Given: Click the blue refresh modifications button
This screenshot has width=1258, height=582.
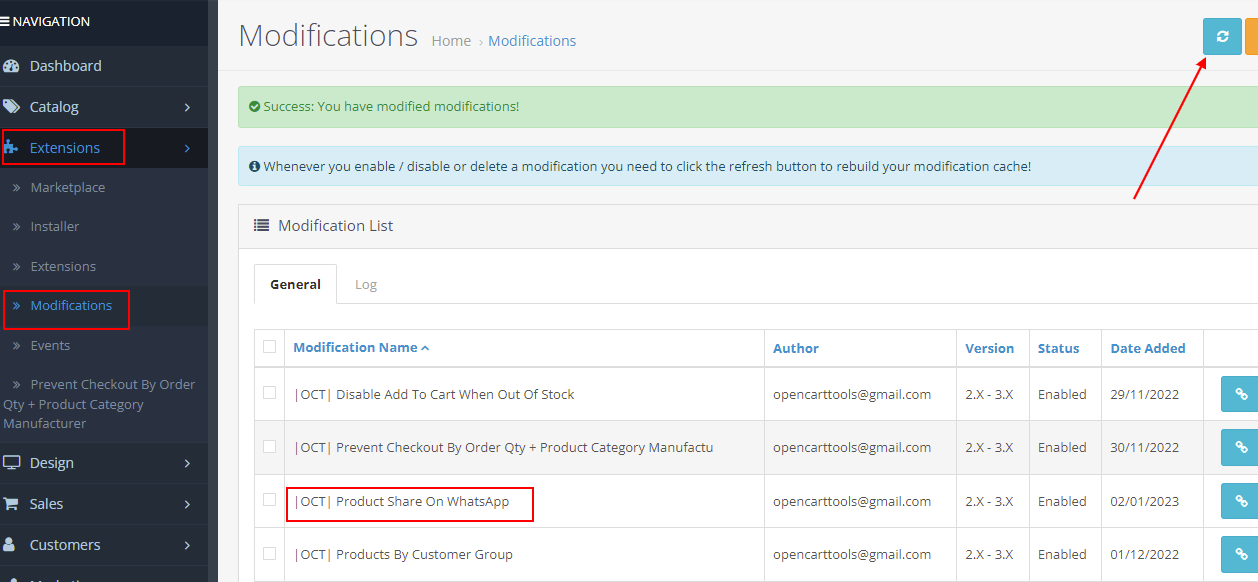Looking at the screenshot, I should pos(1221,36).
